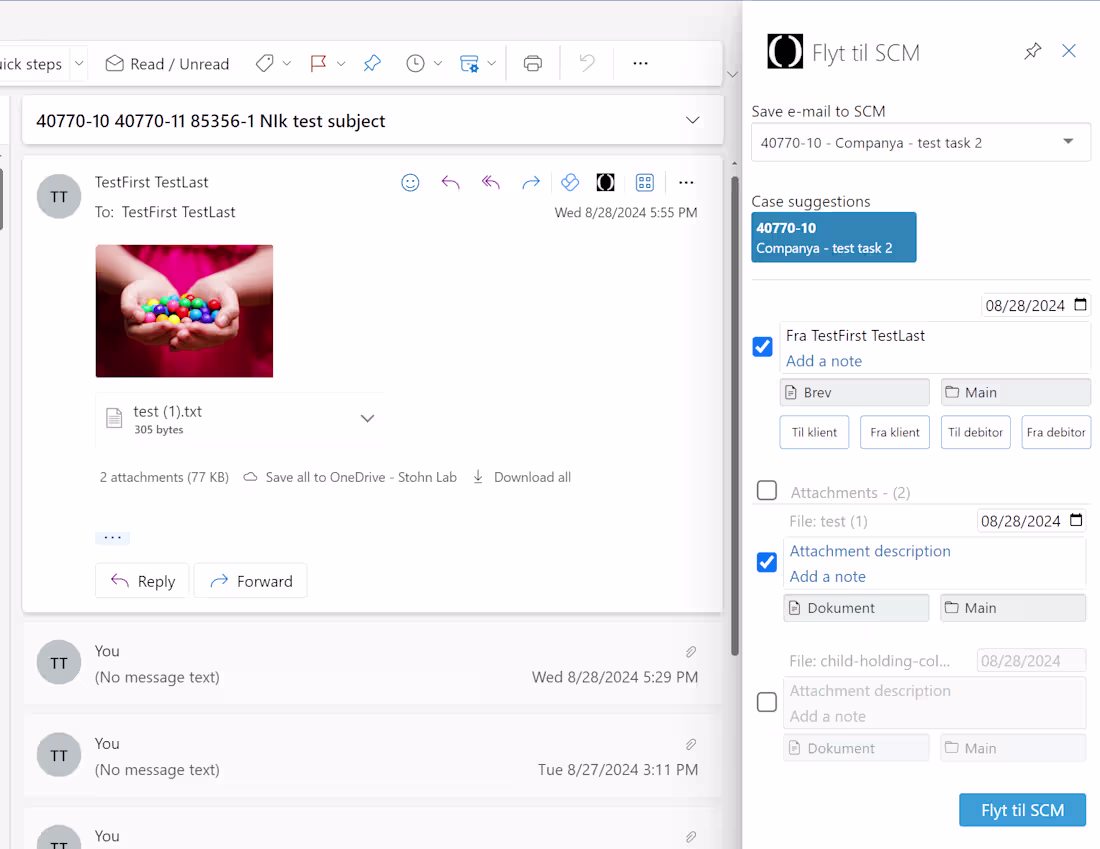Collapse the email subject header chevron
1100x849 pixels.
click(x=692, y=119)
